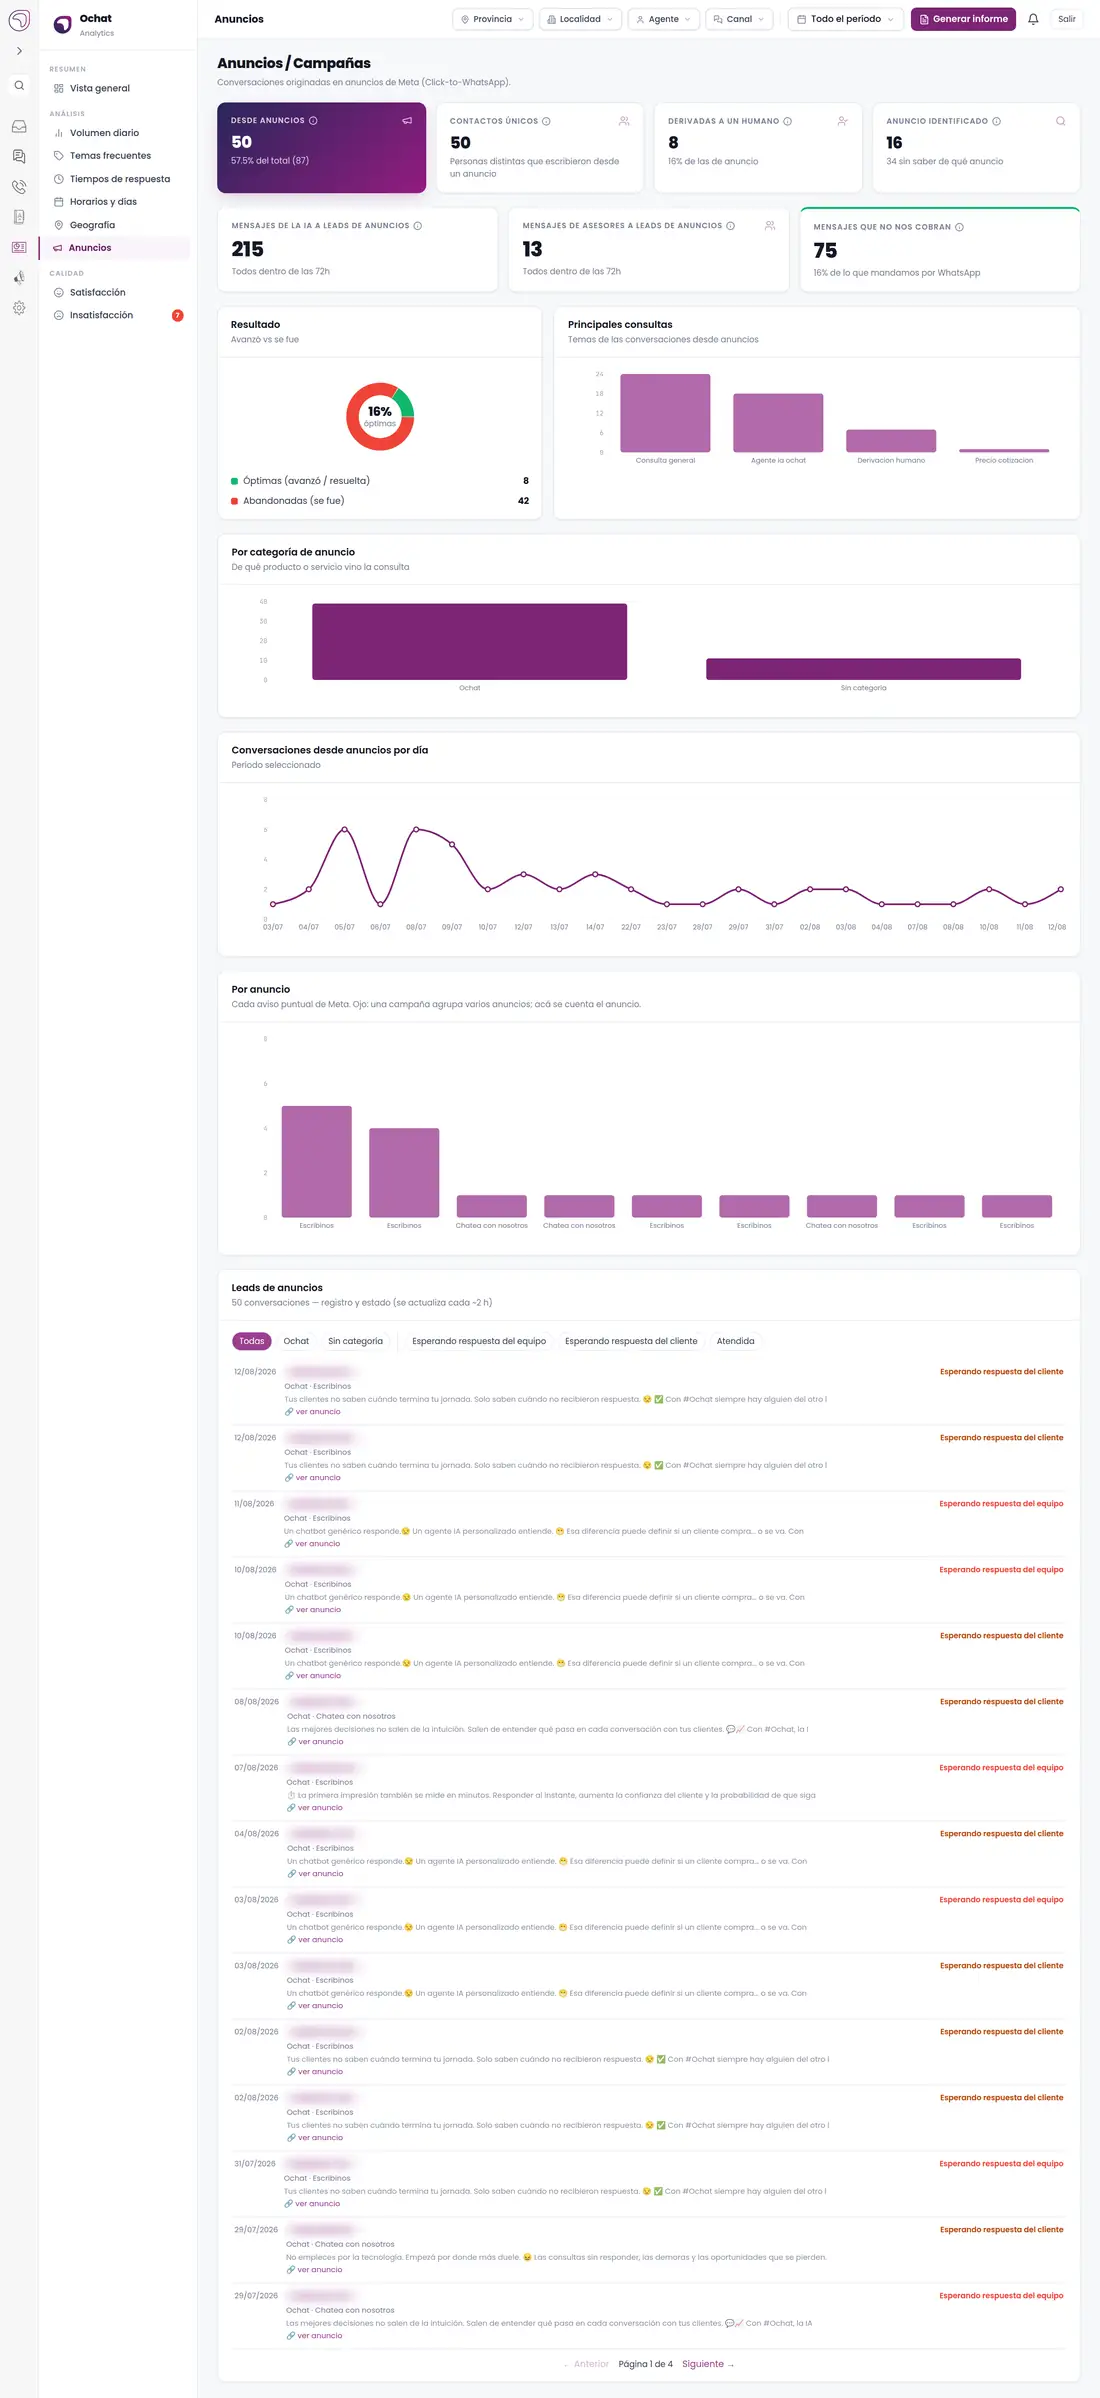This screenshot has width=1100, height=2398.
Task: Click info icon beside Anuncio Identificado
Action: coord(996,121)
